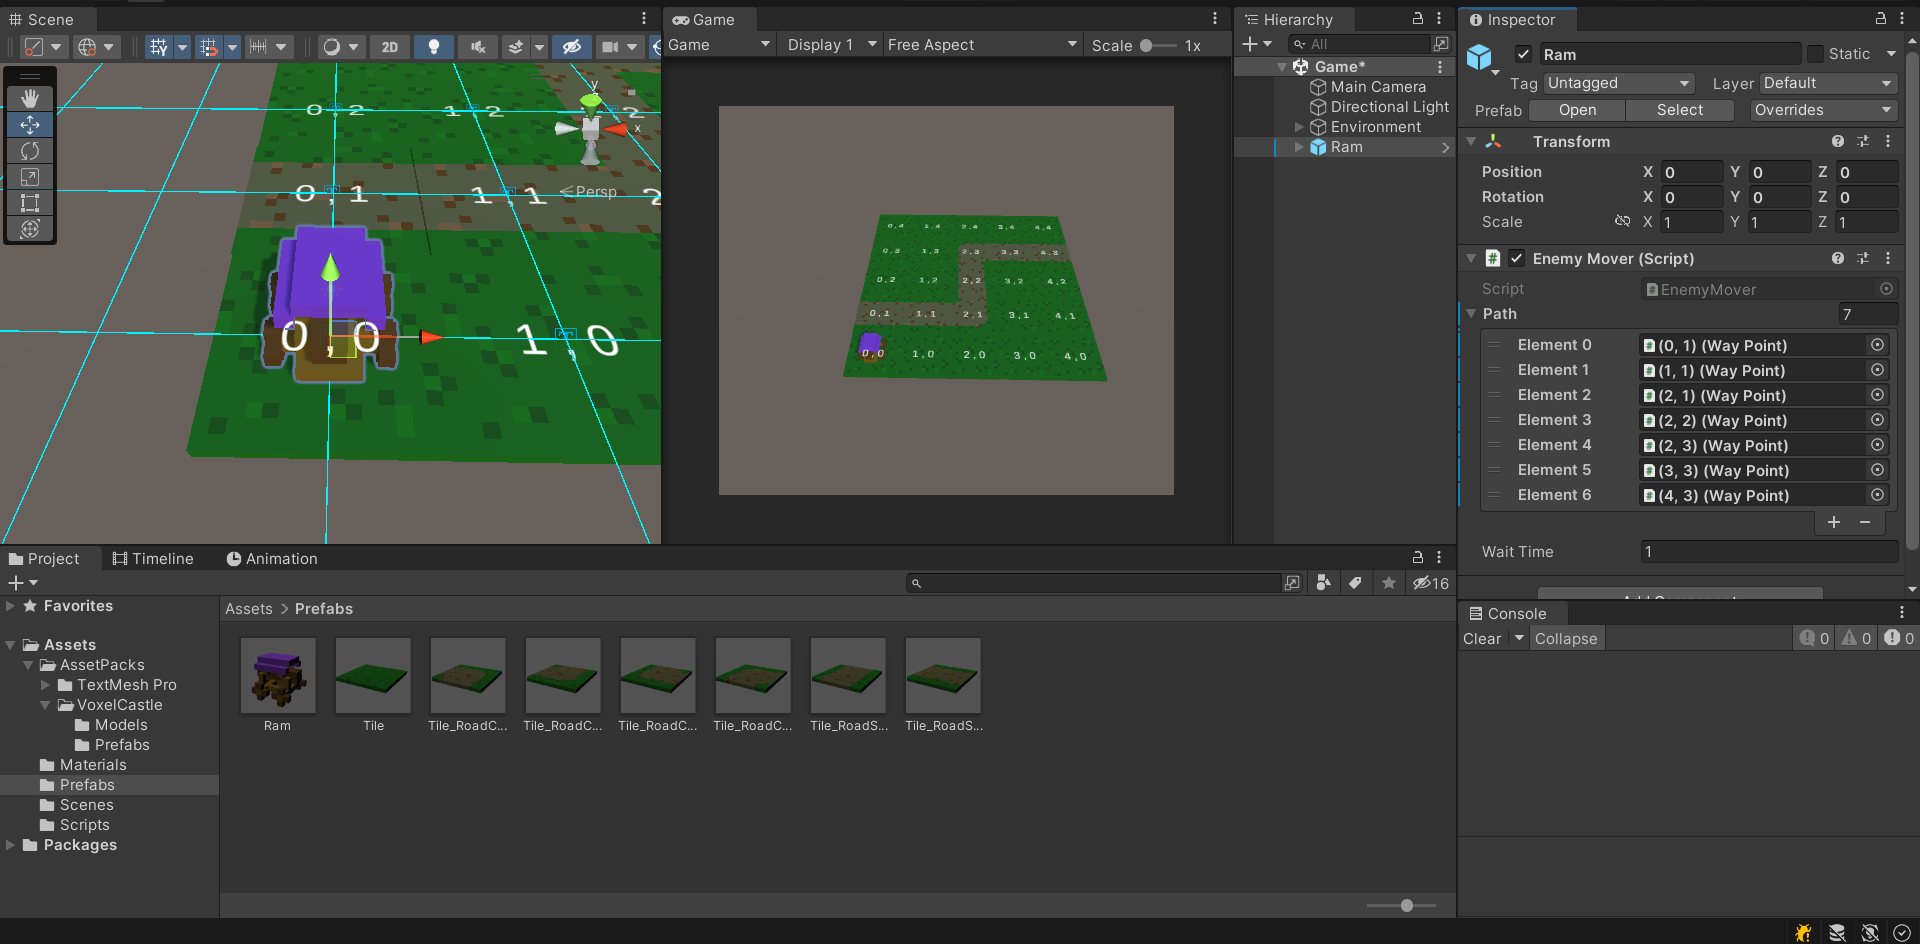Open the prefab Overrides dropdown
The image size is (1920, 944).
[x=1824, y=110]
